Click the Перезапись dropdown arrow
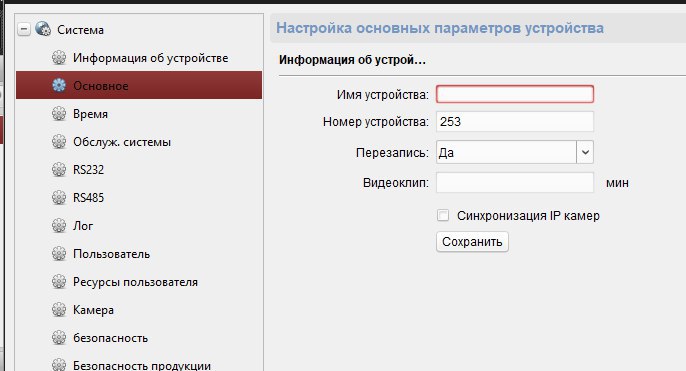Screen dimensions: 686x371 (x=585, y=152)
